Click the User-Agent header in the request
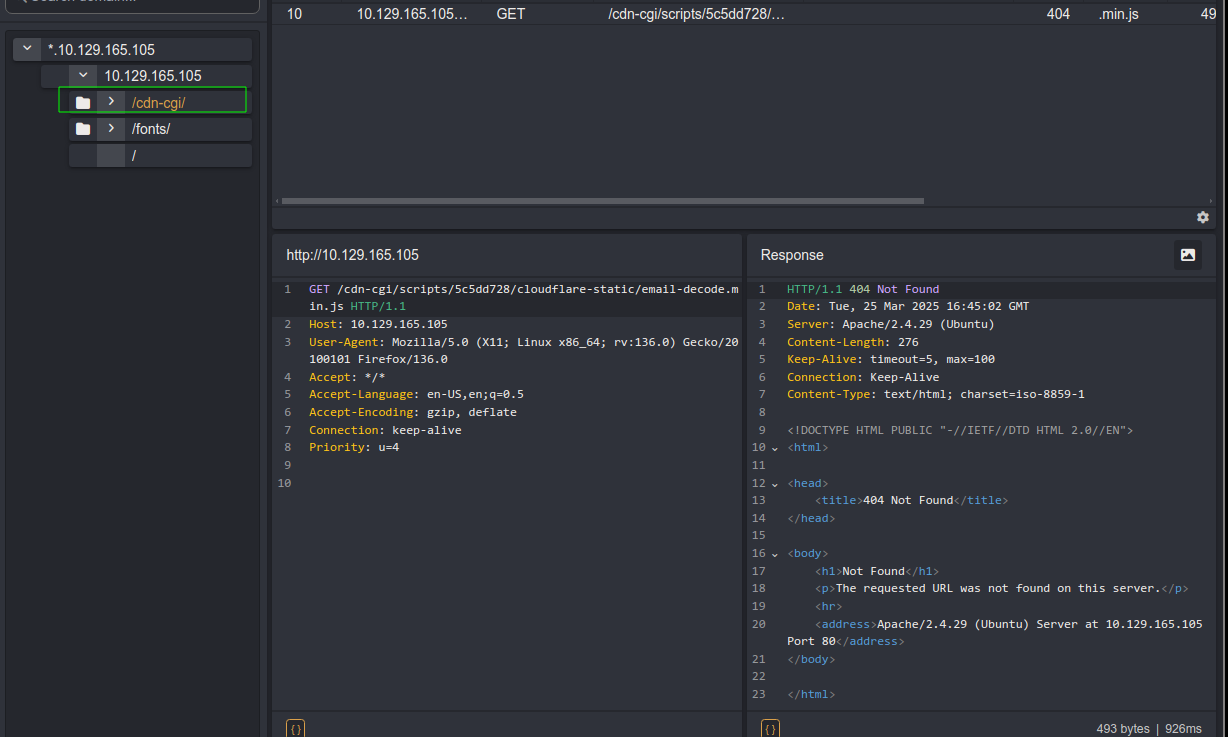 tap(524, 350)
